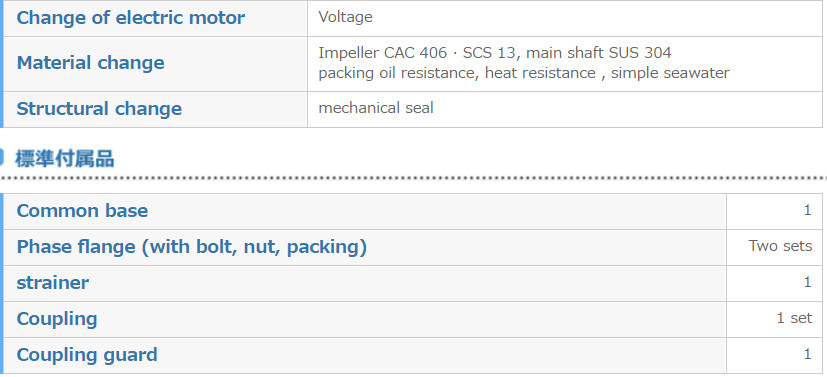Click the quantity 1 for Coupling guard

807,354
